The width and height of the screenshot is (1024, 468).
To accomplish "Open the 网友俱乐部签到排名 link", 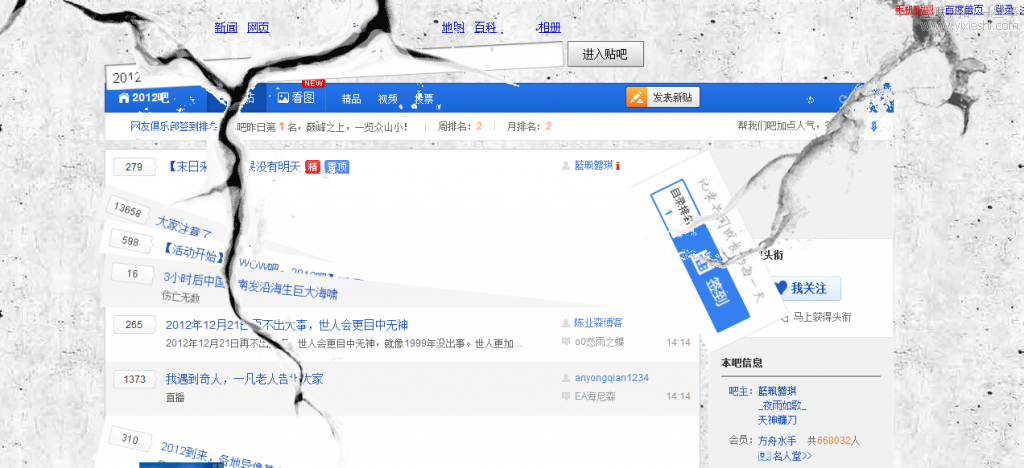I will click(x=176, y=126).
